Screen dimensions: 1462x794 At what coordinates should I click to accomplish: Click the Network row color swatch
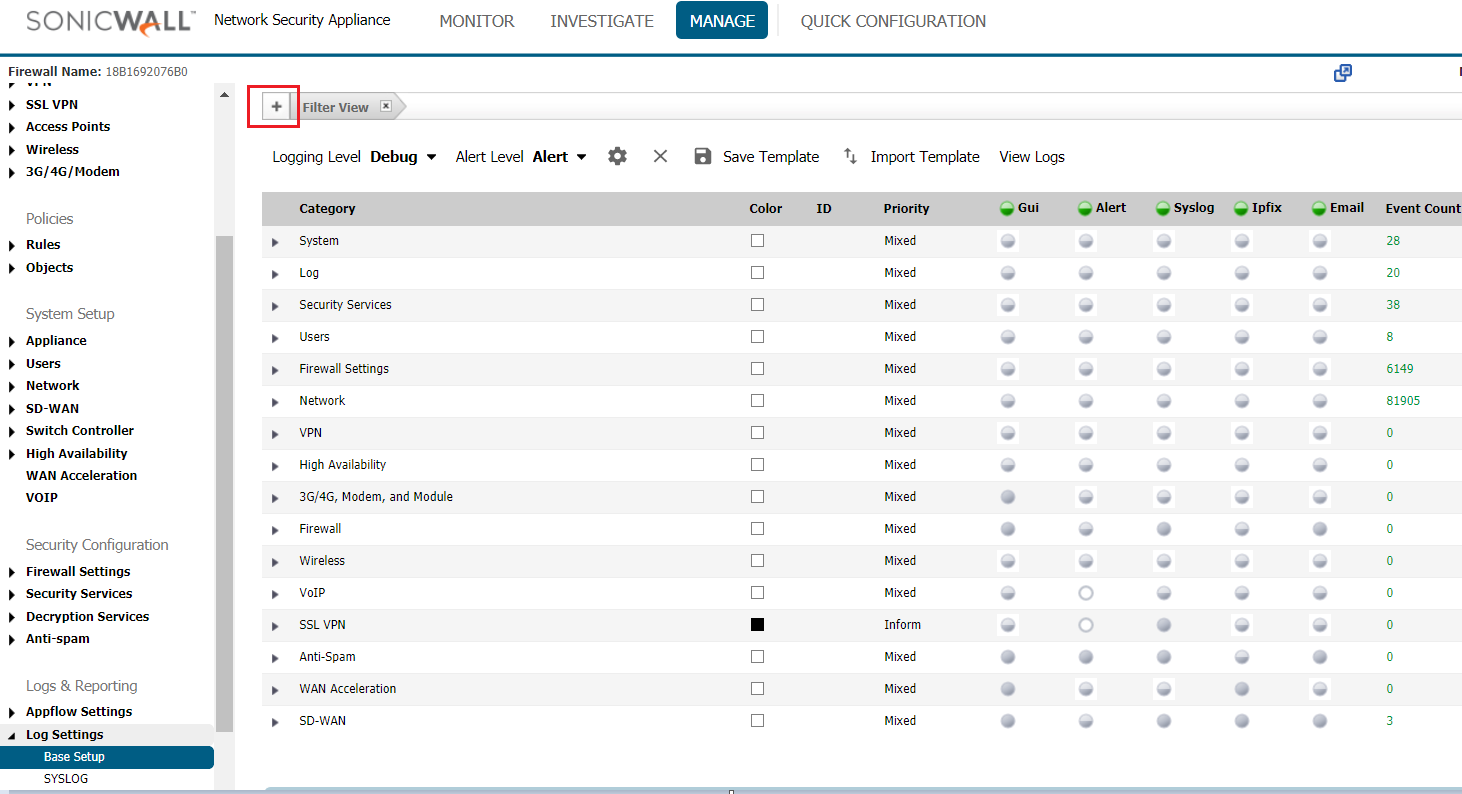pyautogui.click(x=757, y=401)
